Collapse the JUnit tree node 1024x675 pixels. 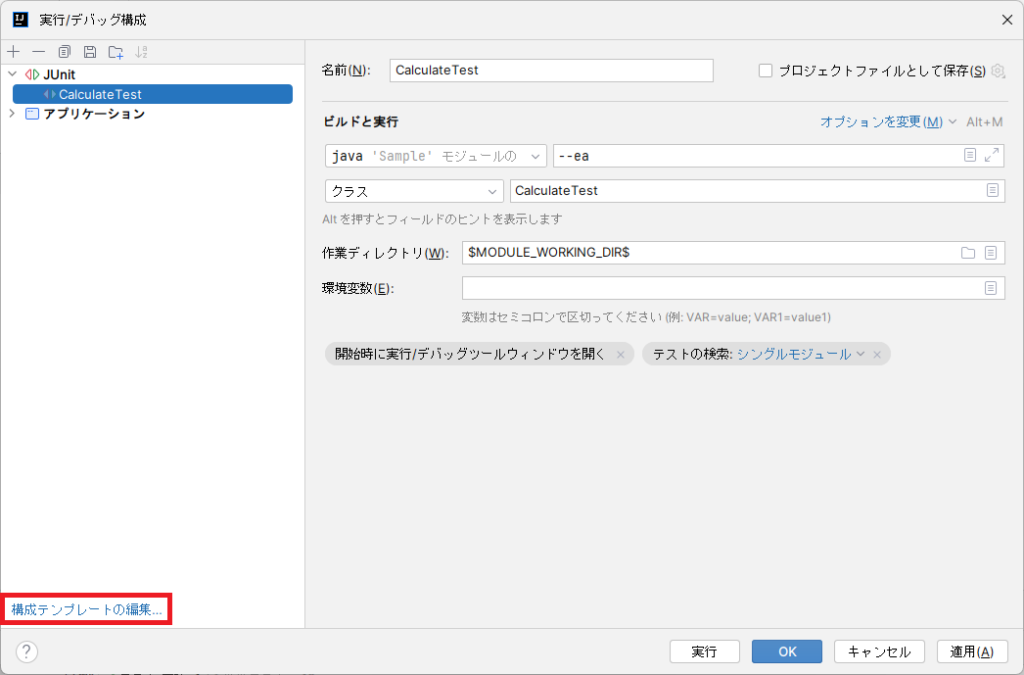coord(12,74)
